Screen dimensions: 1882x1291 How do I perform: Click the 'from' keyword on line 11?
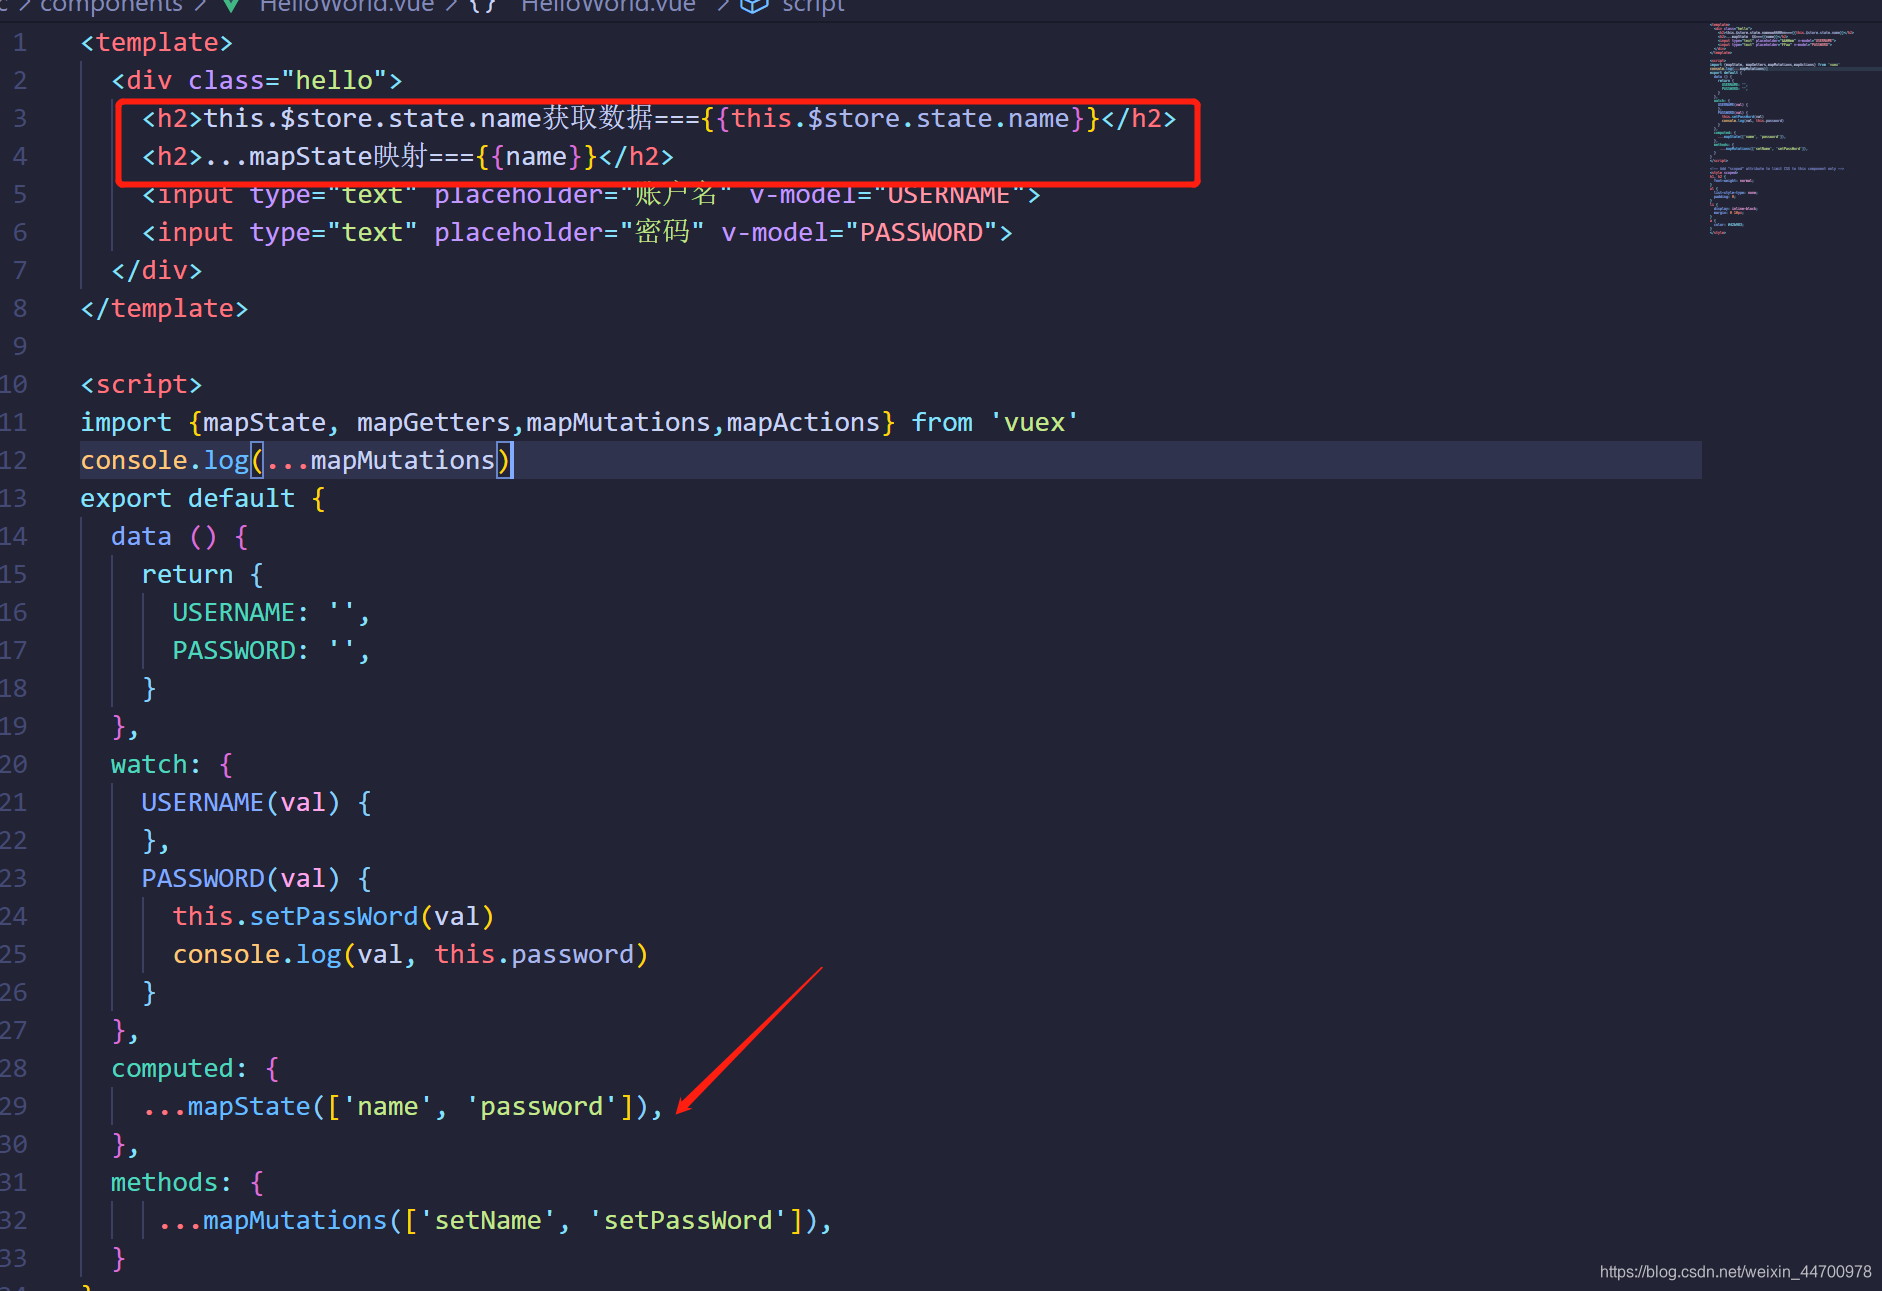click(x=942, y=422)
